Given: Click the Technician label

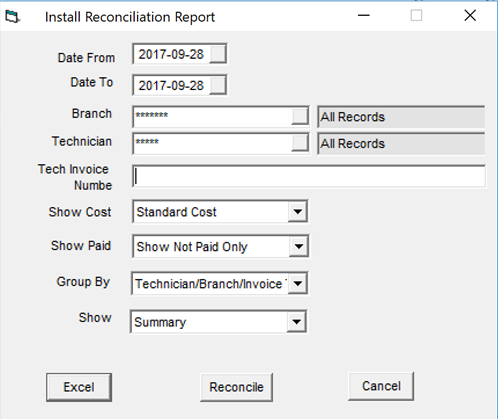Looking at the screenshot, I should tap(82, 141).
